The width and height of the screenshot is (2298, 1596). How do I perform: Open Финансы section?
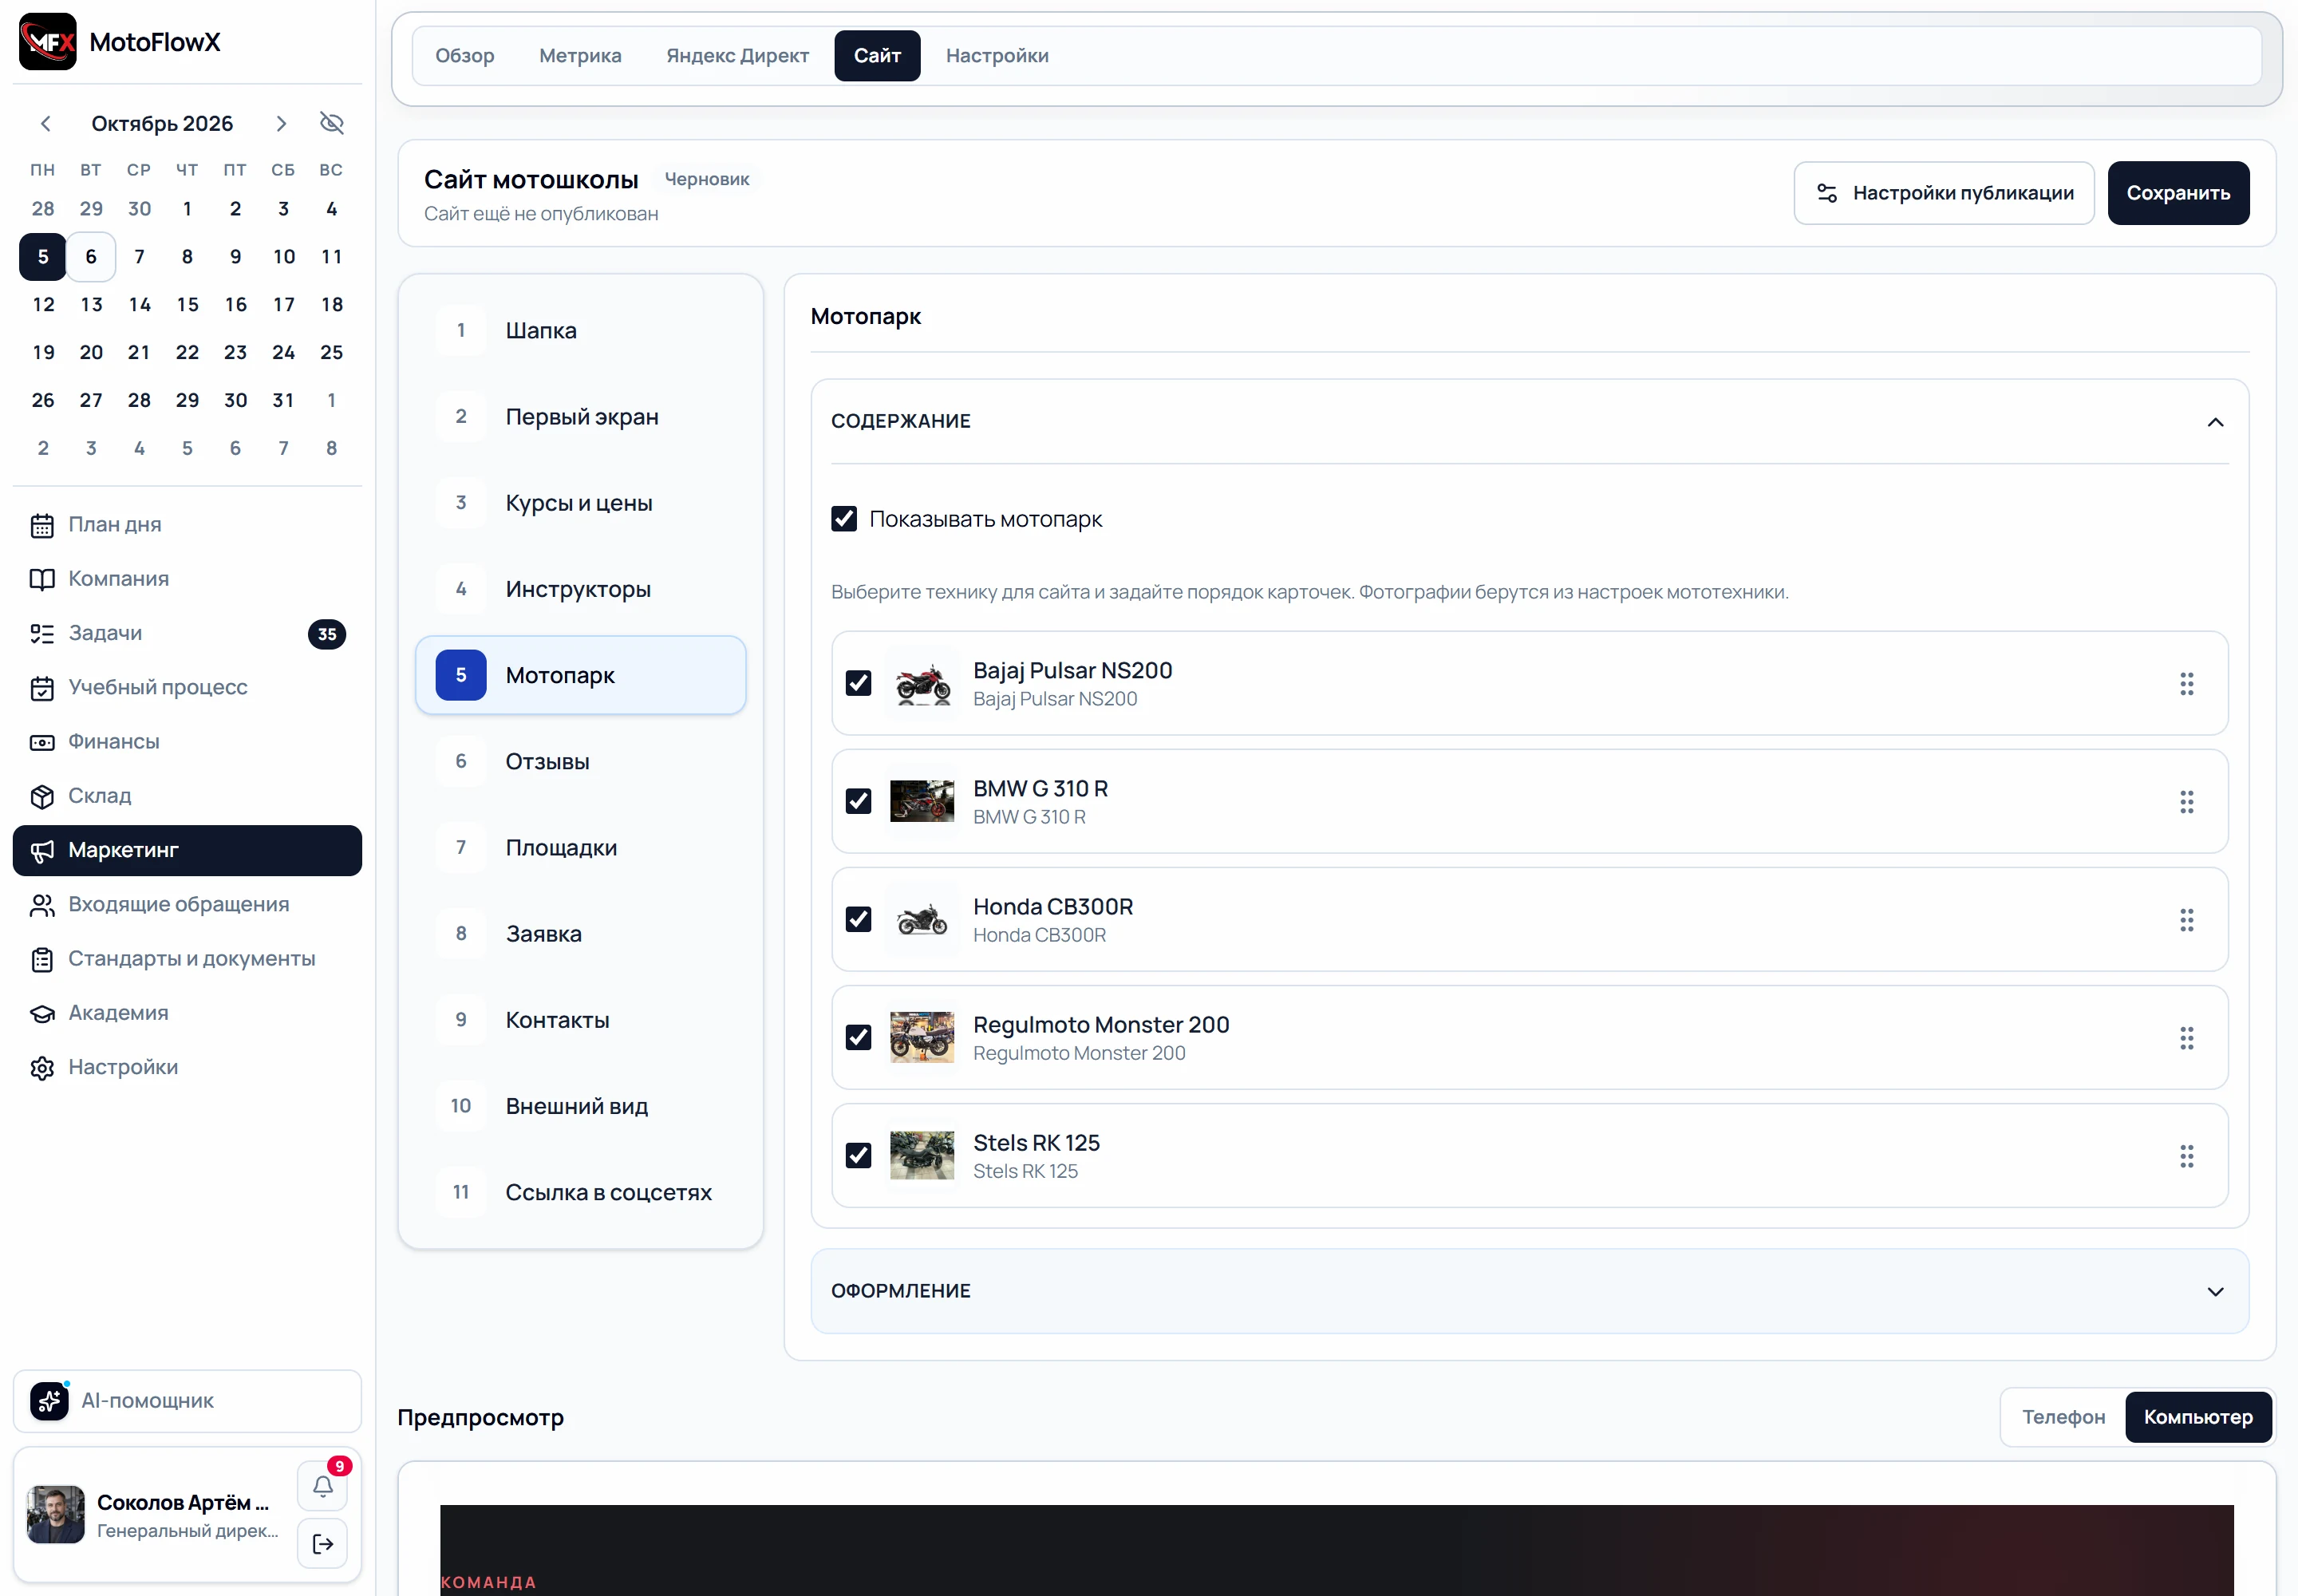coord(187,741)
